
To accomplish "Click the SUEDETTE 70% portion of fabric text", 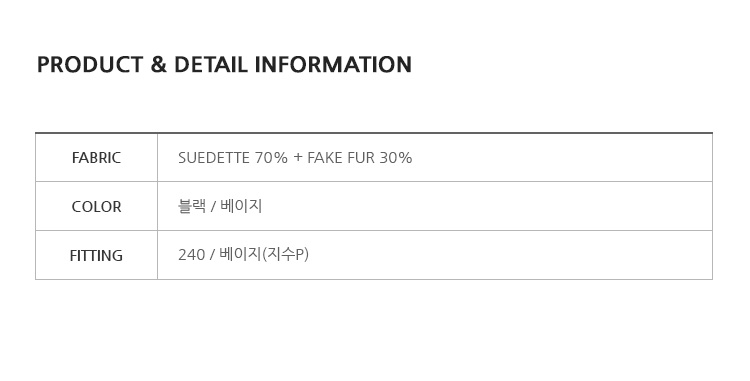I will (233, 158).
